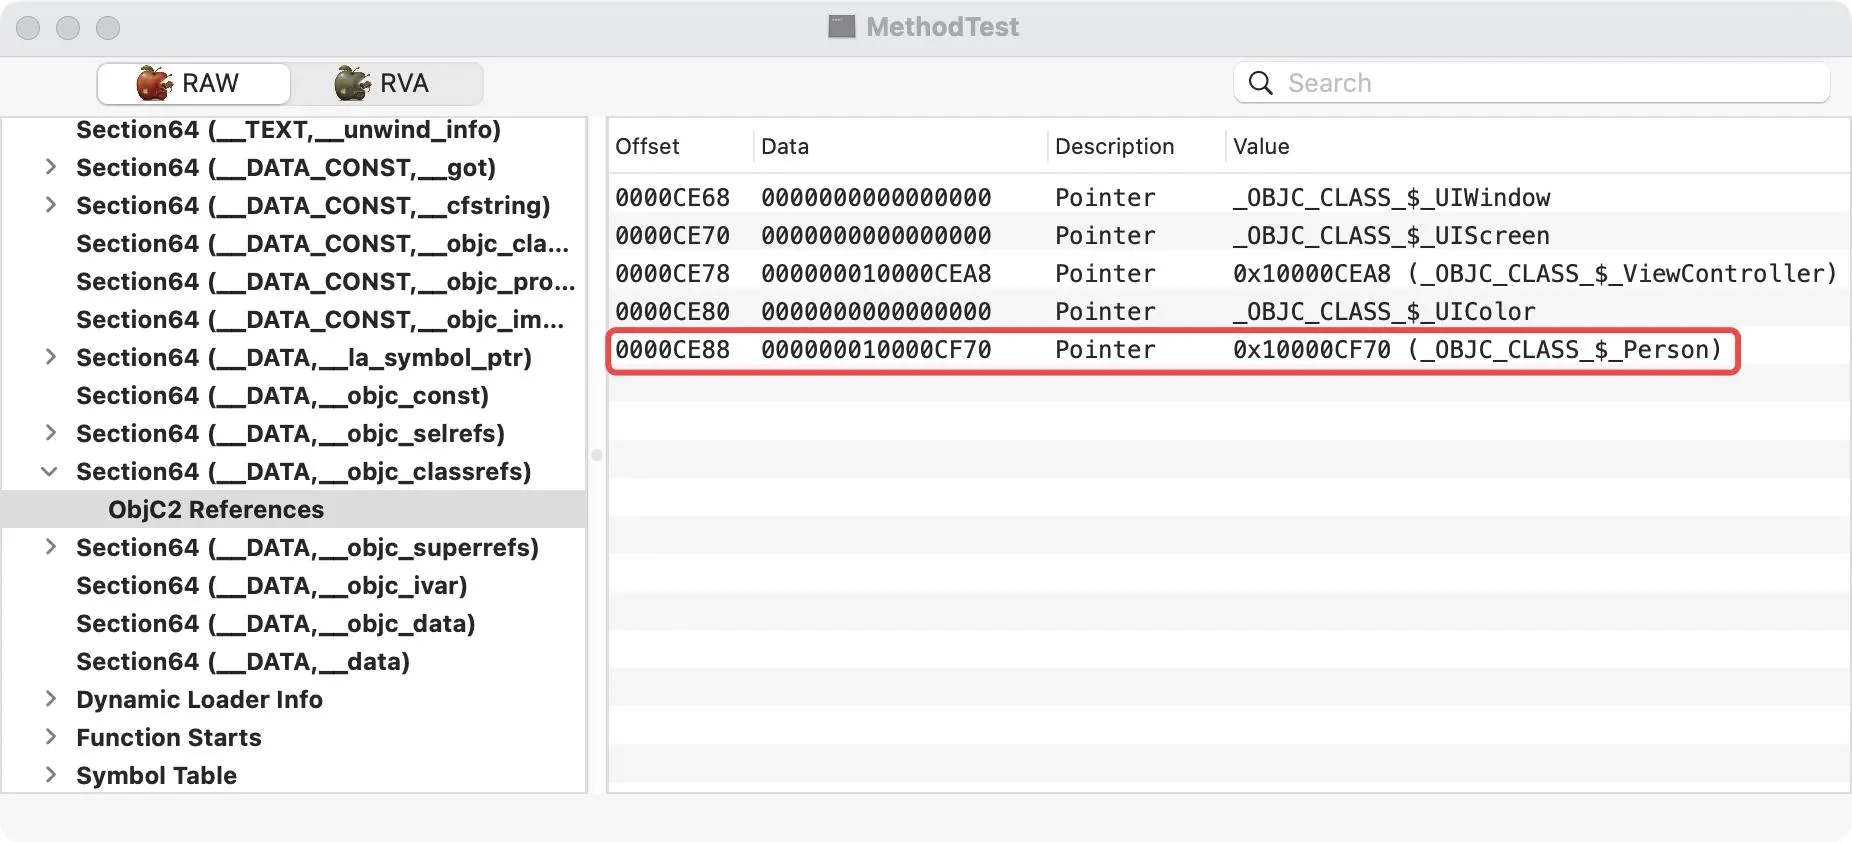
Task: Collapse Section64 __DATA,__objc_classrefs
Action: [x=49, y=471]
